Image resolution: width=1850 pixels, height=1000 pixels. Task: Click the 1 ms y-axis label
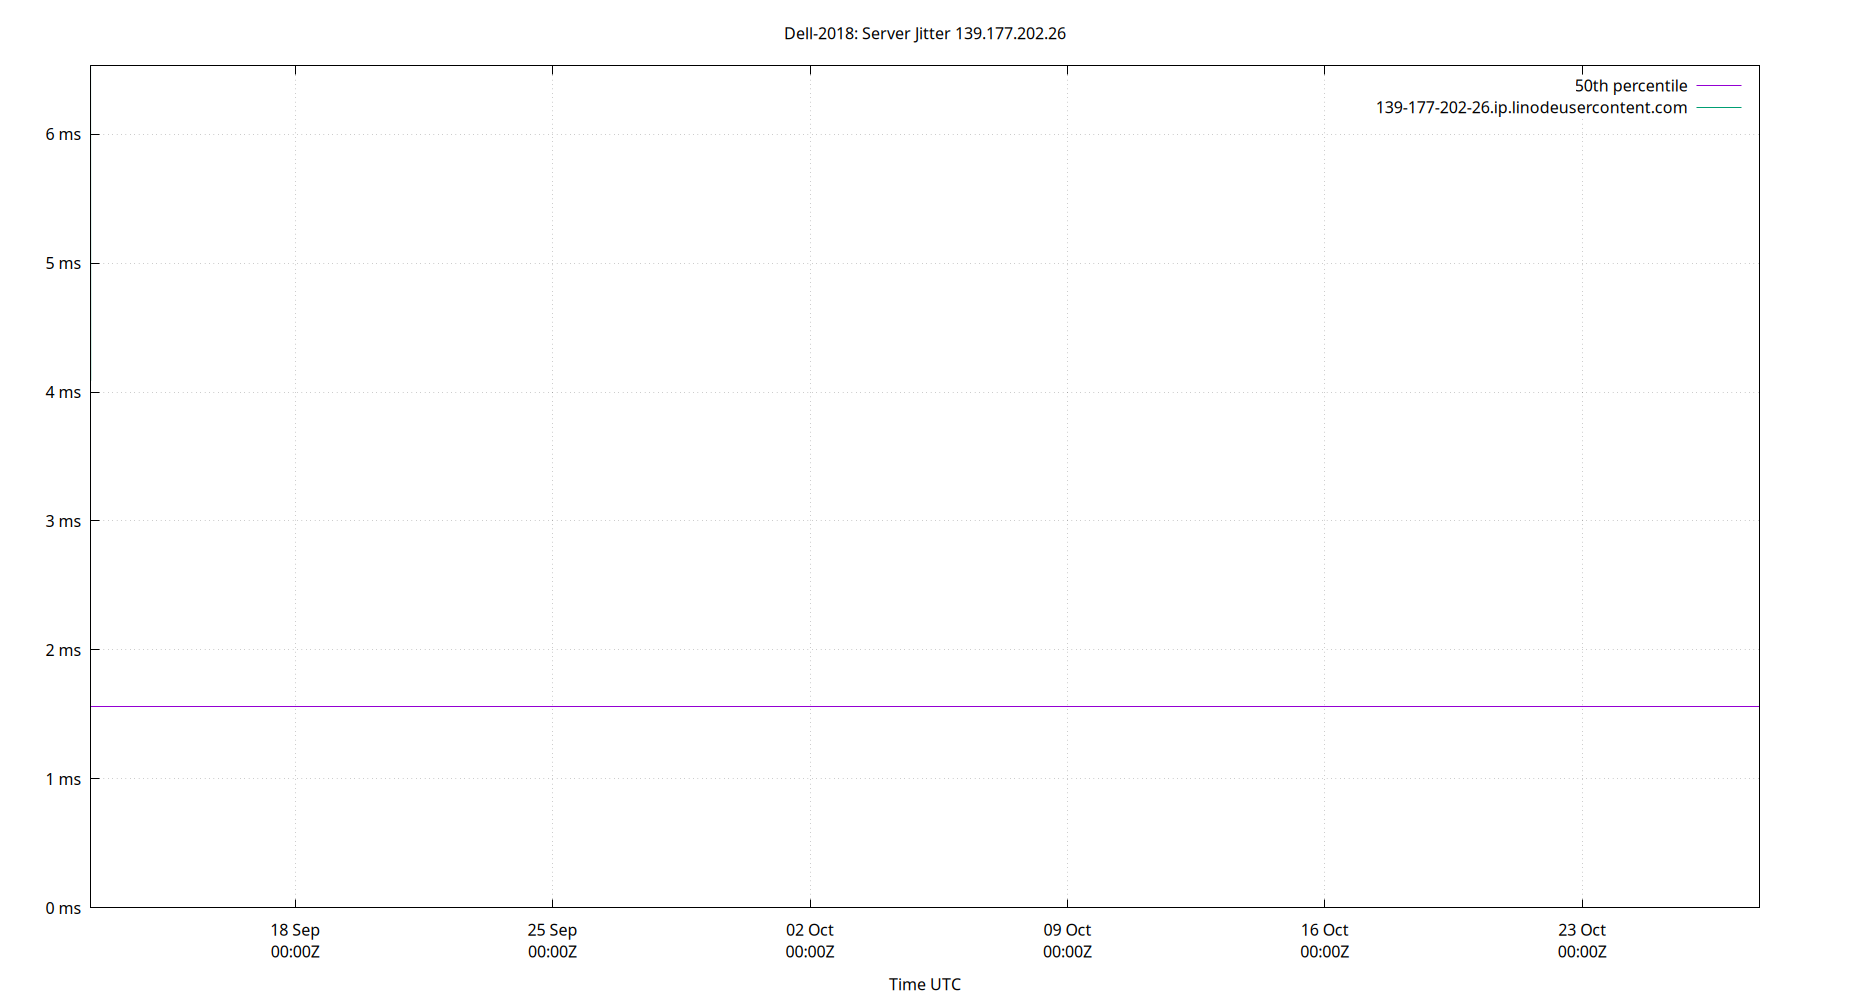click(x=63, y=779)
